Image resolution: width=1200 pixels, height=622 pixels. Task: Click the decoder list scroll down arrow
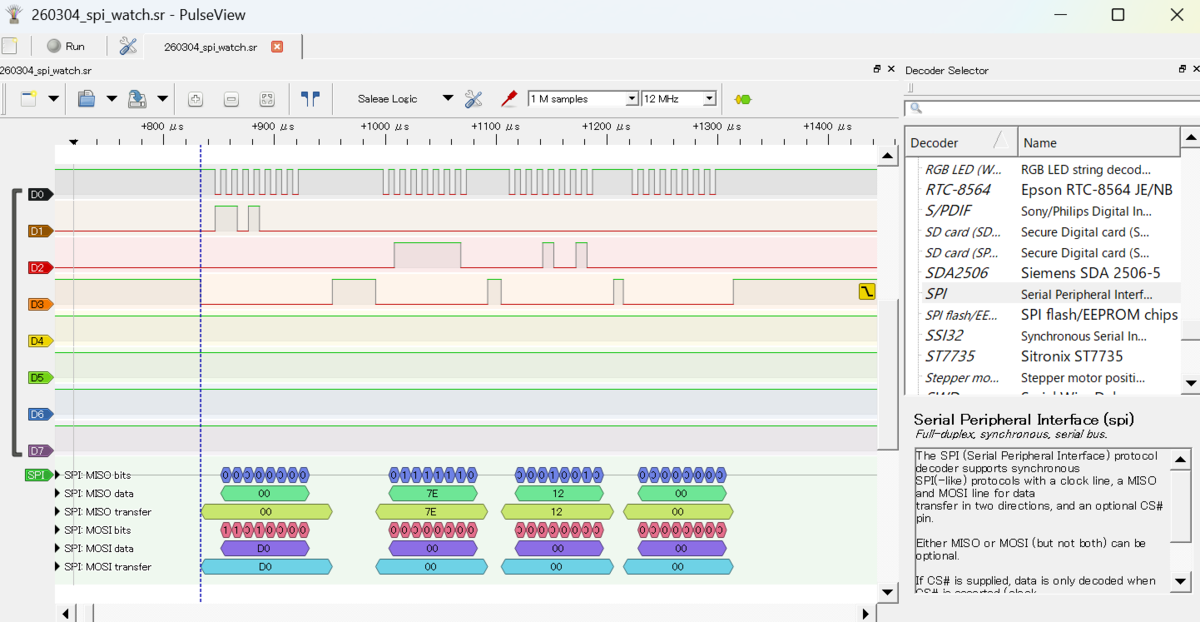pyautogui.click(x=1190, y=382)
